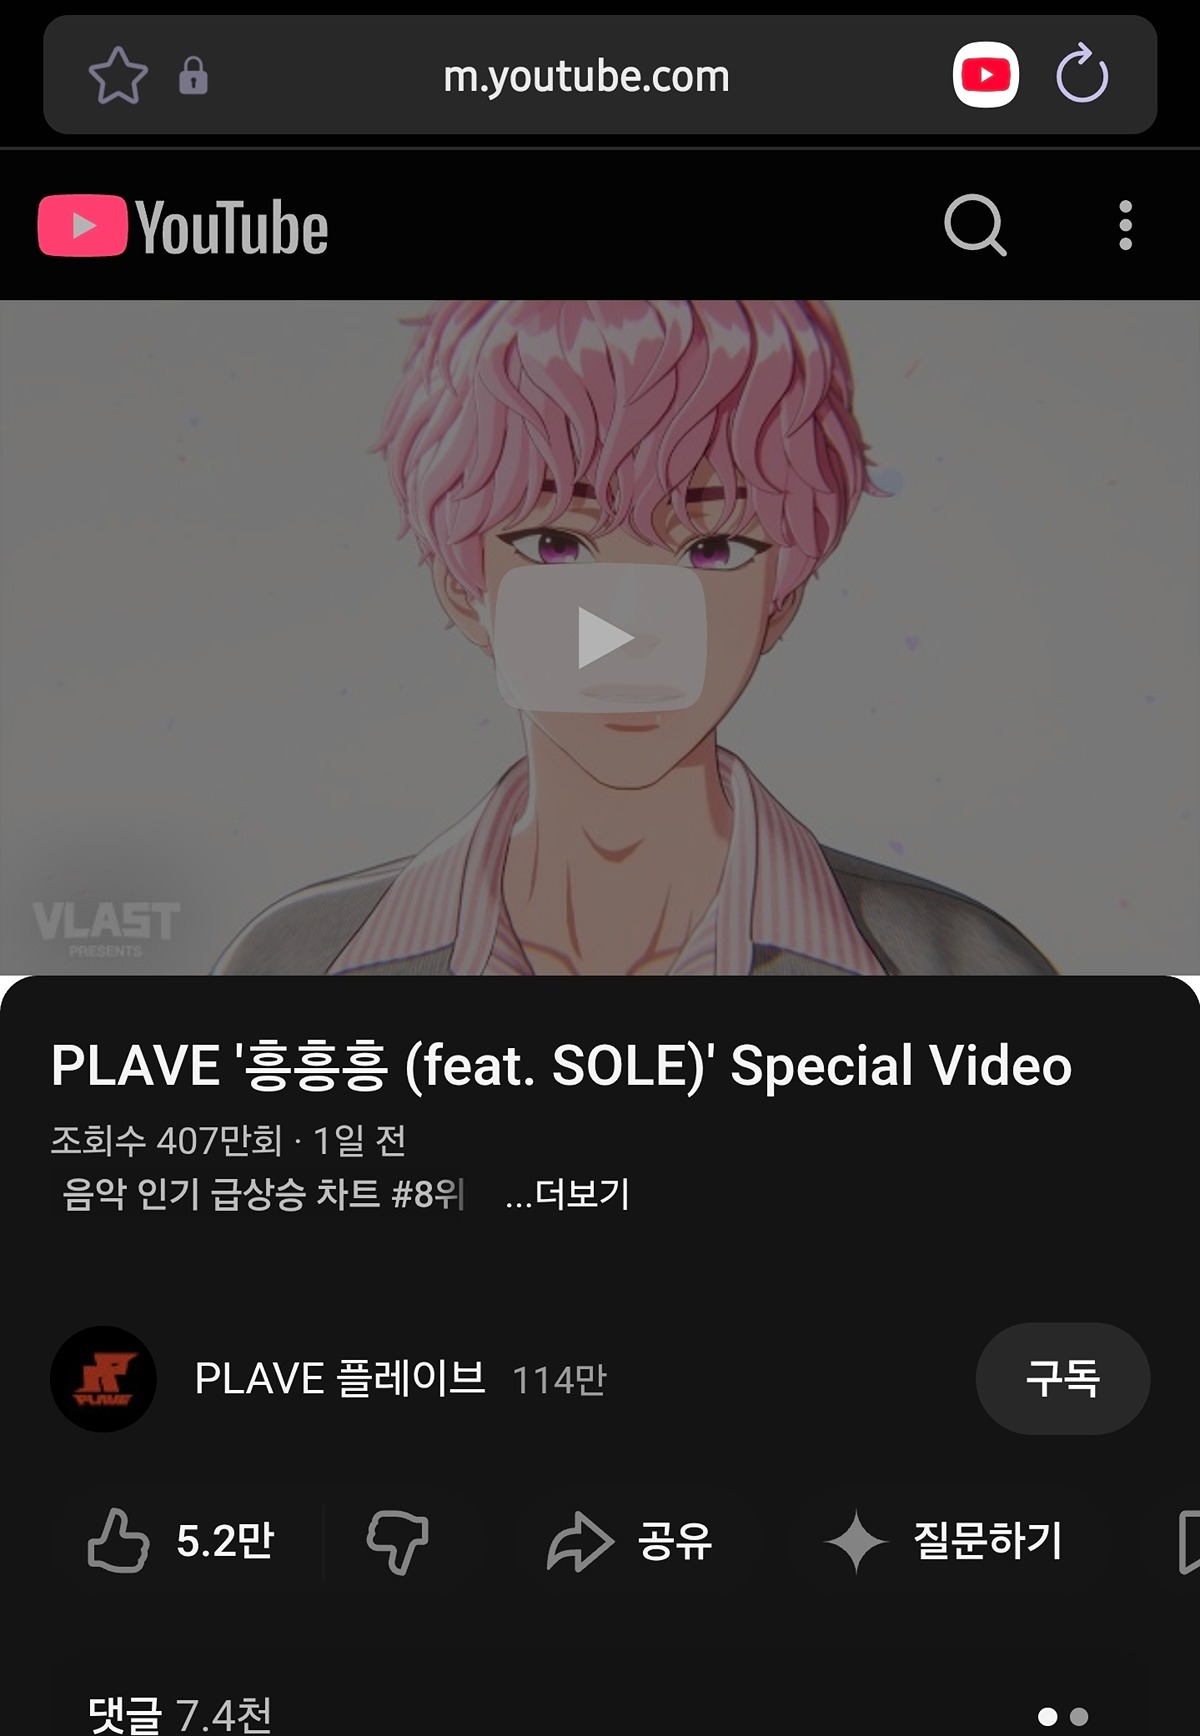Open the three-dot YouTube menu
Viewport: 1200px width, 1736px height.
1125,225
